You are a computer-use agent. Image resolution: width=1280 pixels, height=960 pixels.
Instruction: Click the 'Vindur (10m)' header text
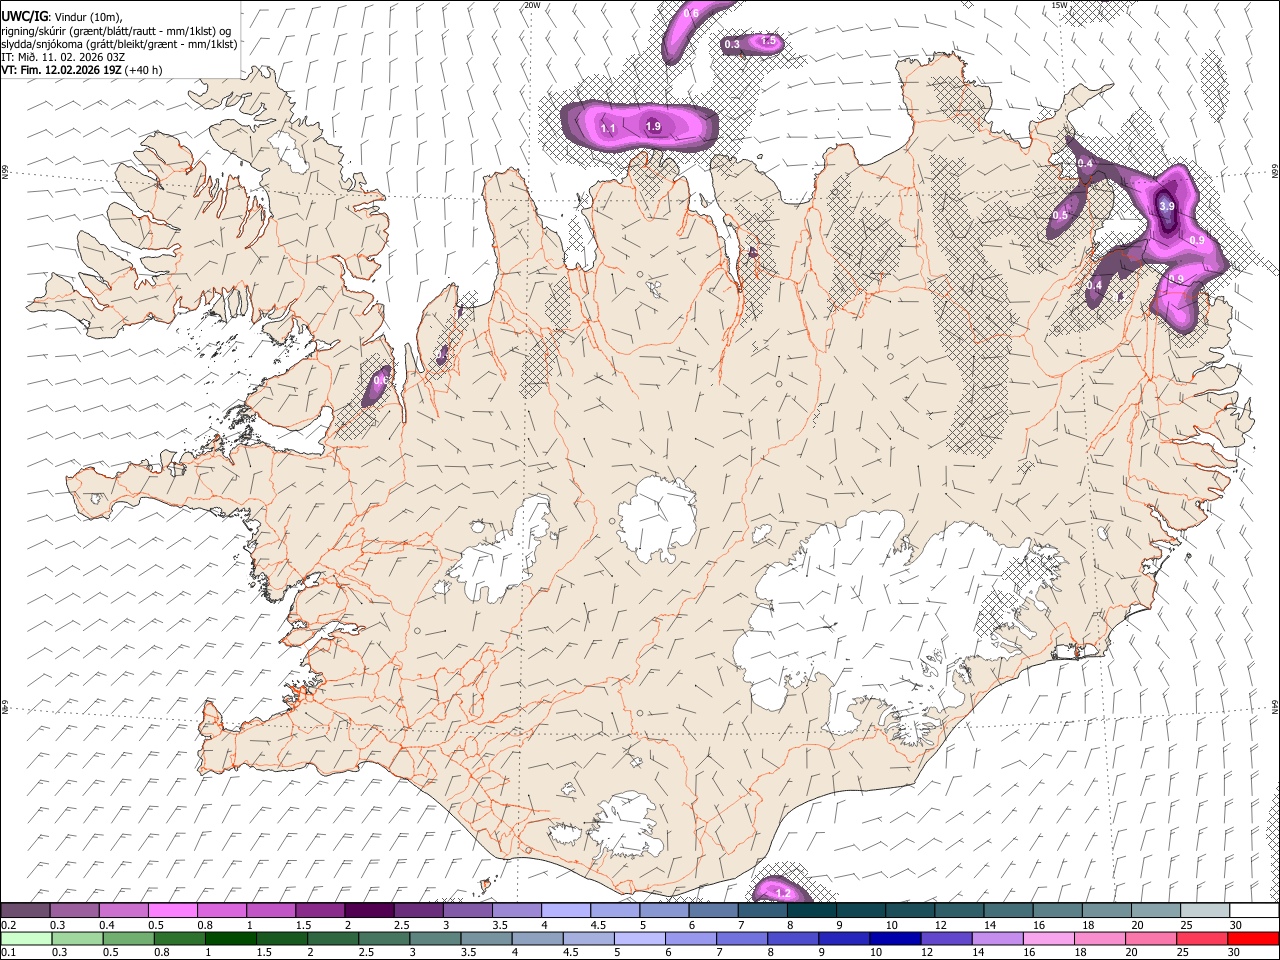point(89,17)
